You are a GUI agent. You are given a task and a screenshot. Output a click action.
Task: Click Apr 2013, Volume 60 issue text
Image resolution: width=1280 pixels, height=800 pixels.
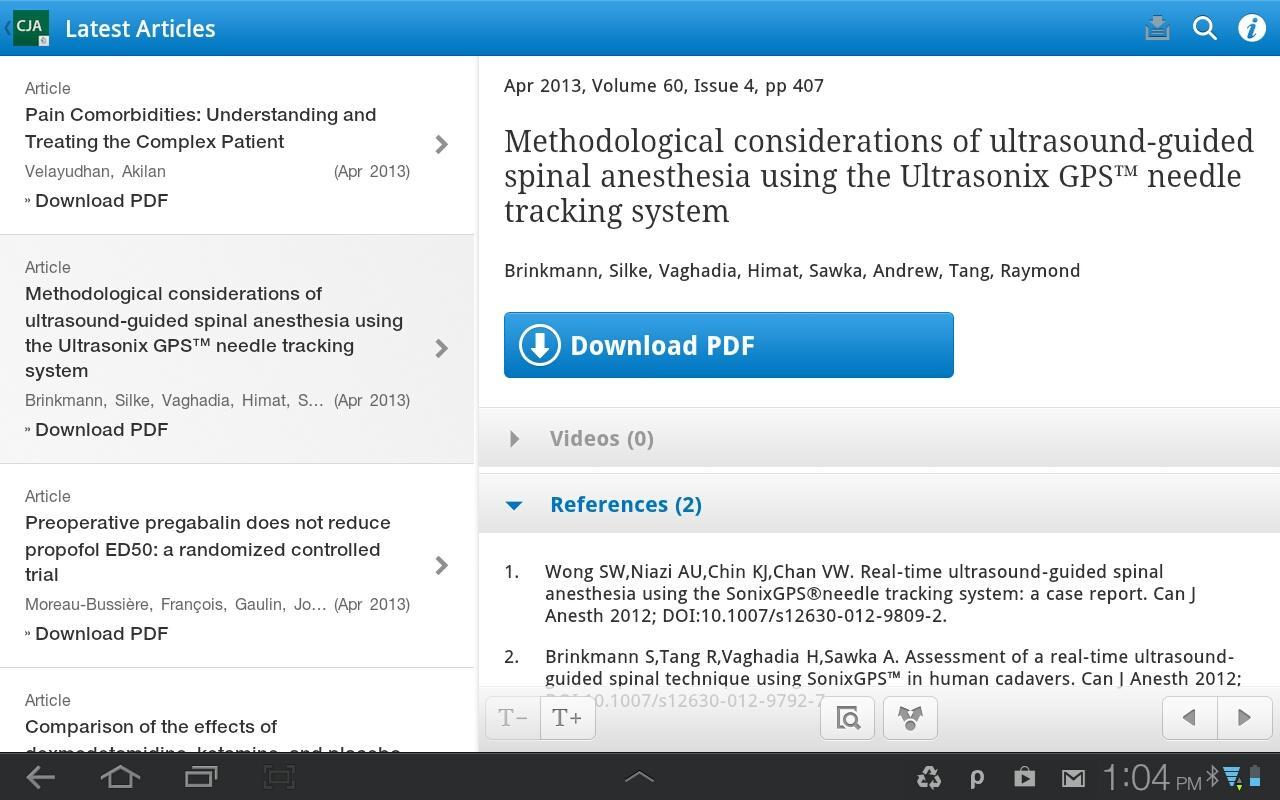664,85
